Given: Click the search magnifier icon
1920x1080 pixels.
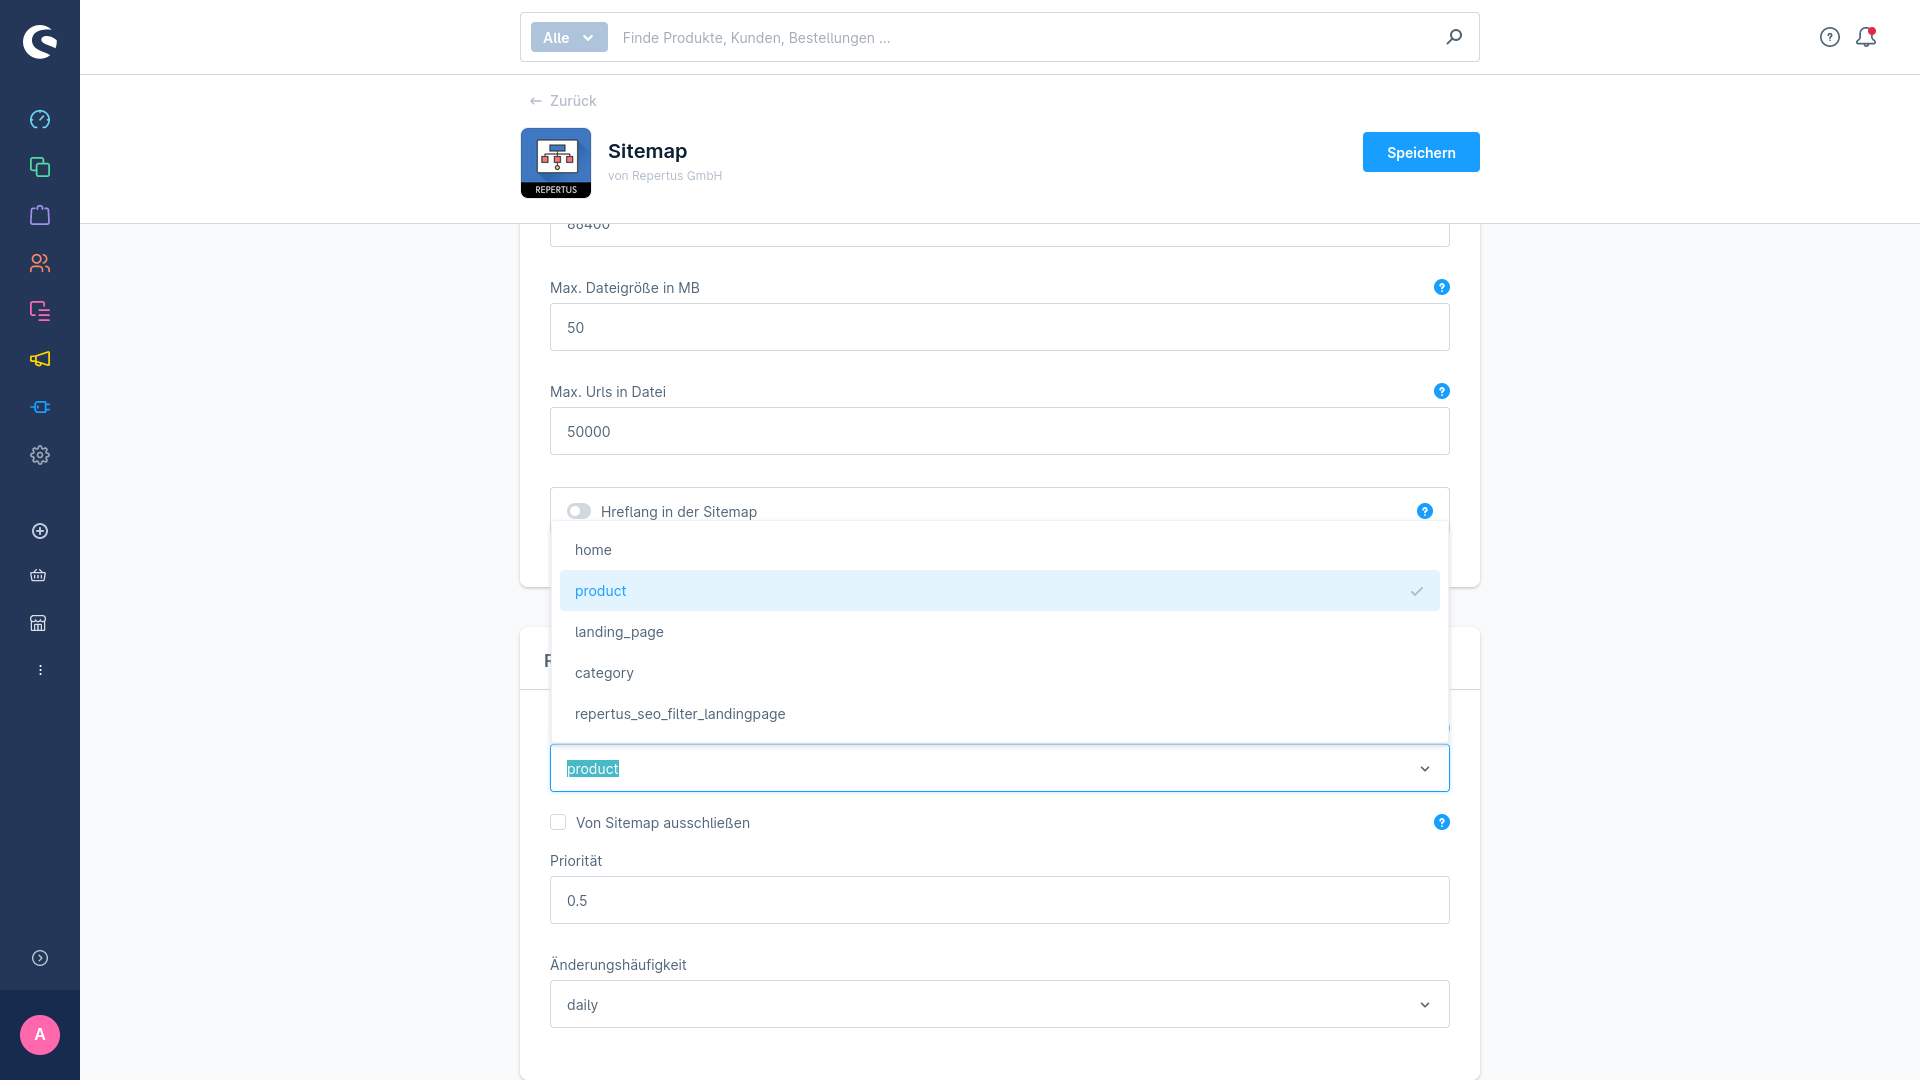Looking at the screenshot, I should pyautogui.click(x=1454, y=37).
